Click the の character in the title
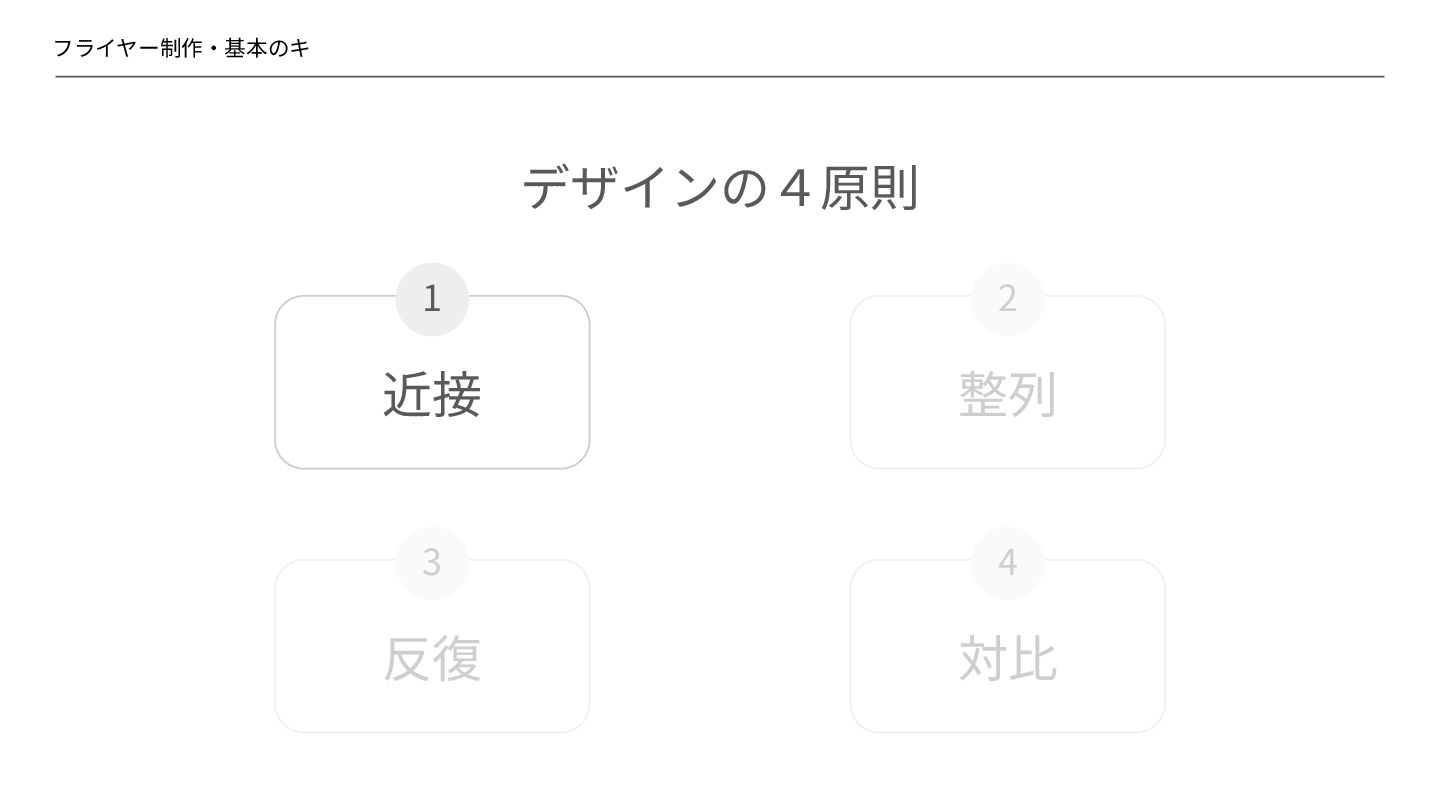Viewport: 1440px width, 810px height. point(743,188)
